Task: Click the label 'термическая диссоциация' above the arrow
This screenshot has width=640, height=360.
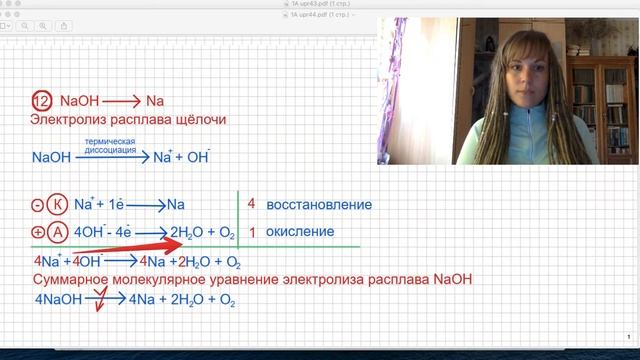Action: 110,146
